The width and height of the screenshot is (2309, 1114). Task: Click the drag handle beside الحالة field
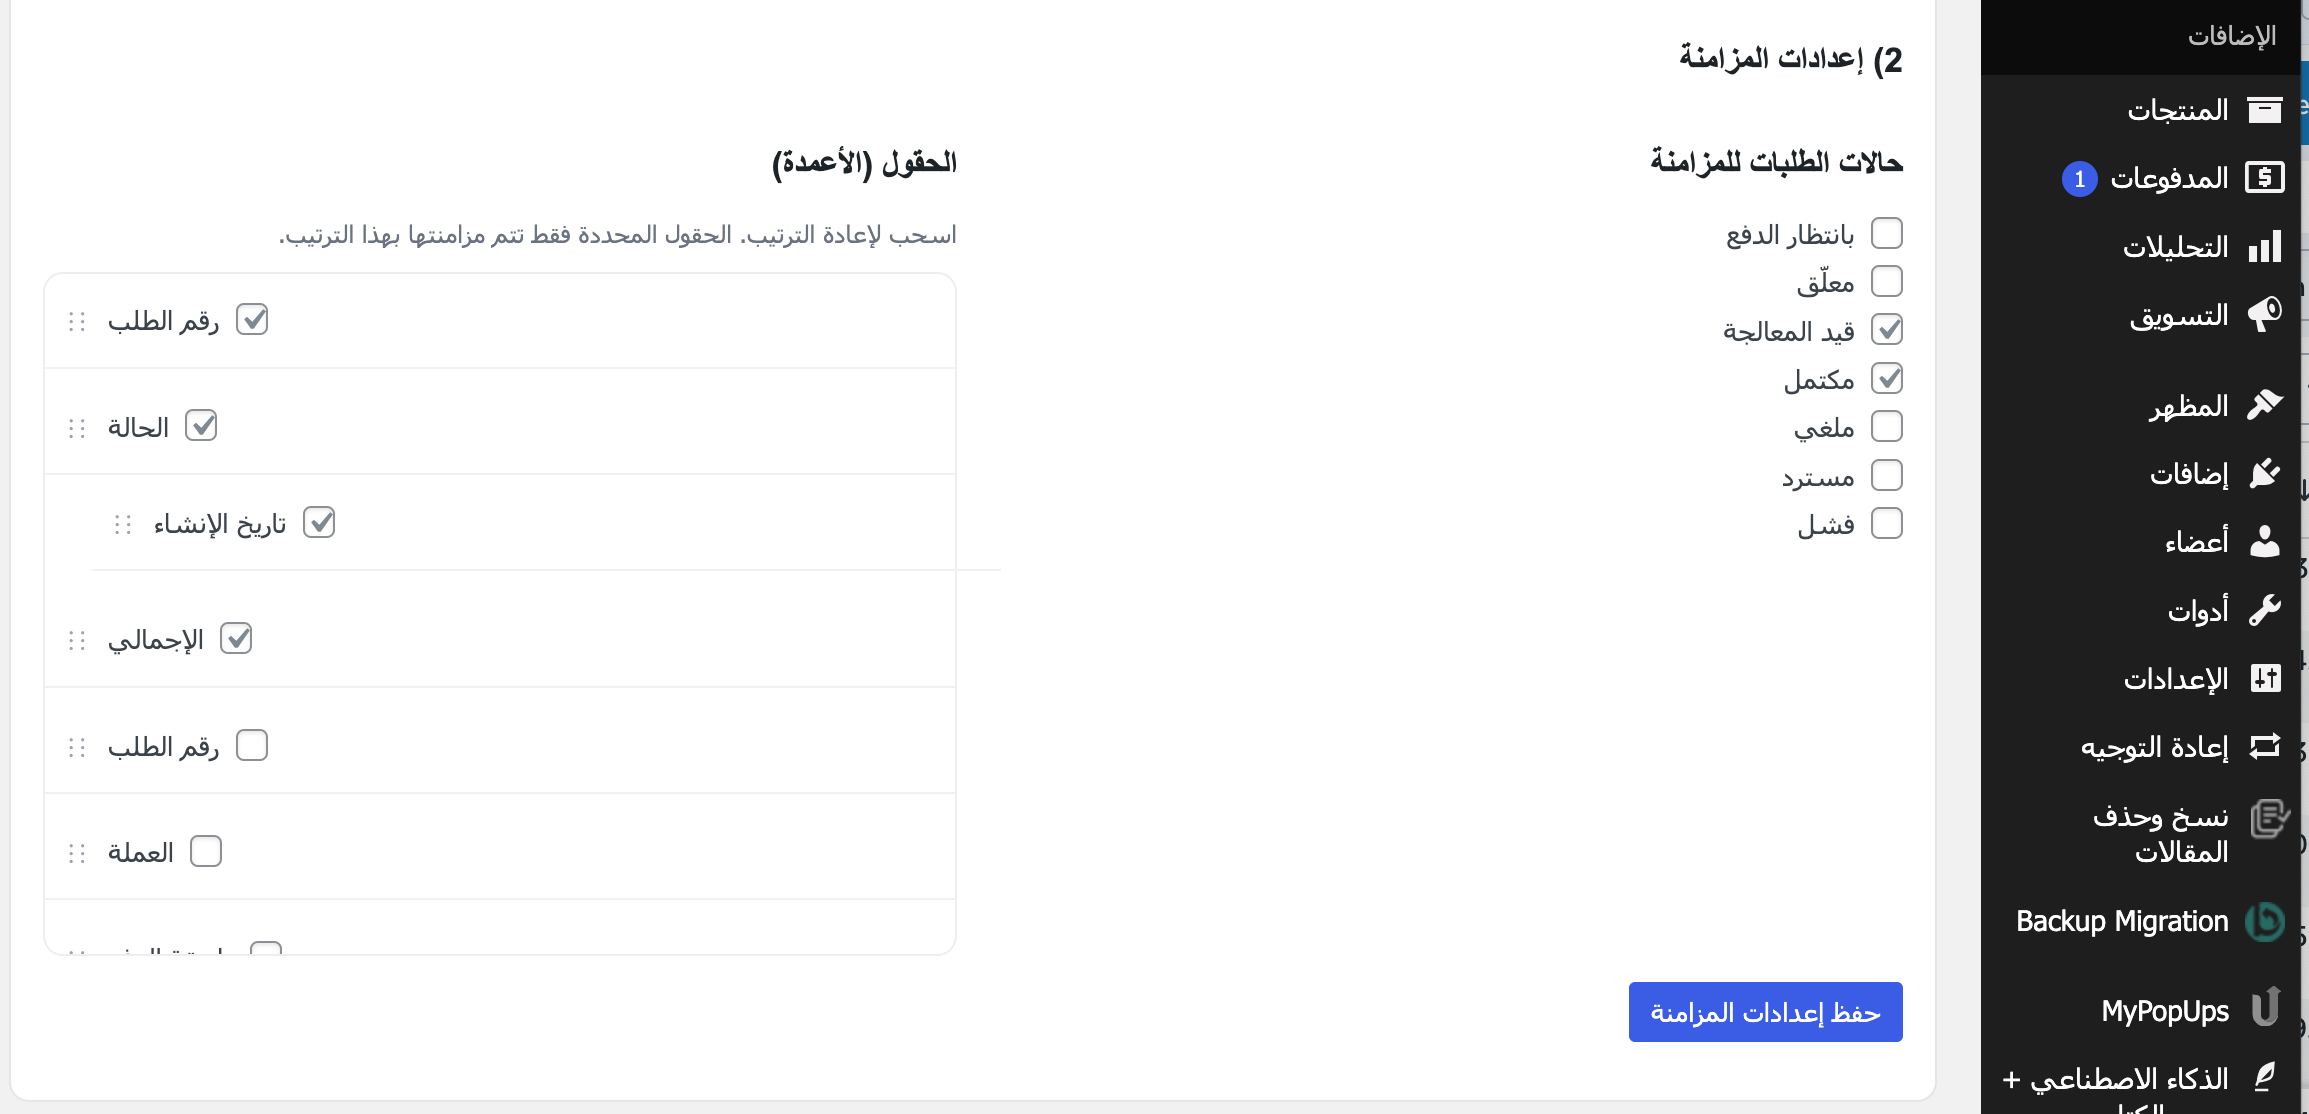coord(77,428)
